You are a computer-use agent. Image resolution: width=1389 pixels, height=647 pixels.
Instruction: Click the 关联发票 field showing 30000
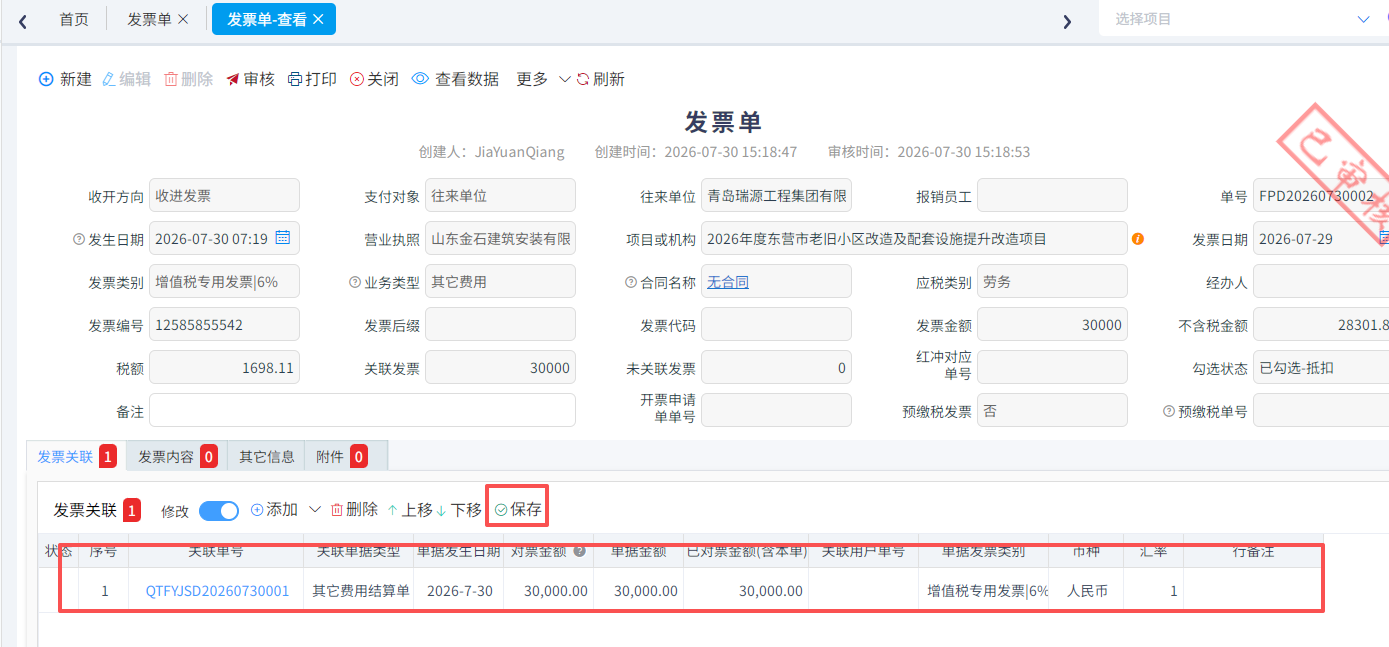click(x=500, y=368)
